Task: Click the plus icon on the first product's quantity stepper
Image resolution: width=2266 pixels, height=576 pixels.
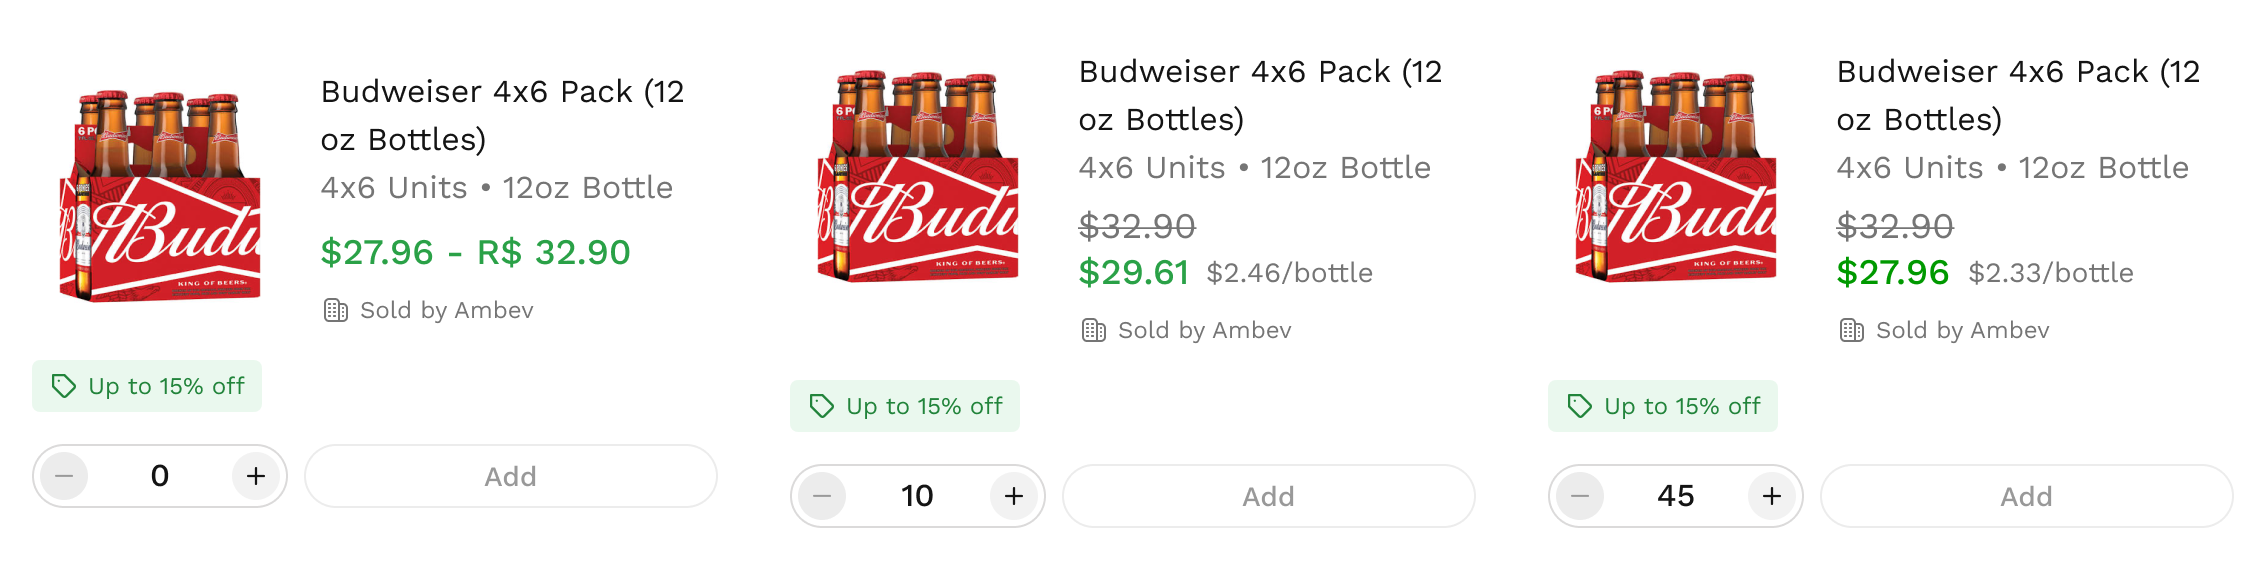Action: pos(255,477)
